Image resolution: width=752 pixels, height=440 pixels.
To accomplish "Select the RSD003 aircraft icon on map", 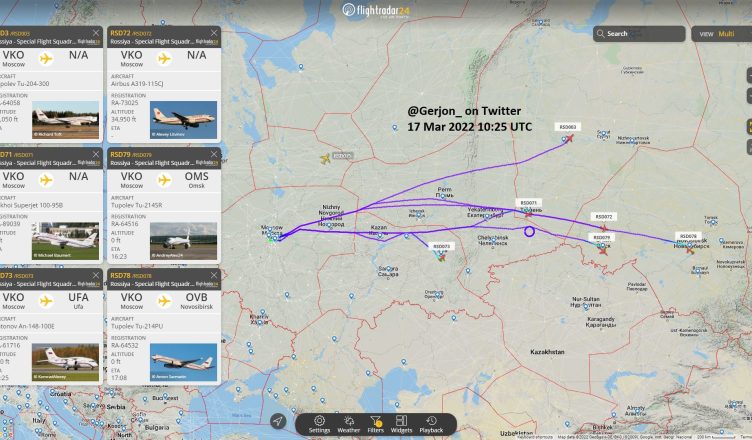I will (569, 138).
